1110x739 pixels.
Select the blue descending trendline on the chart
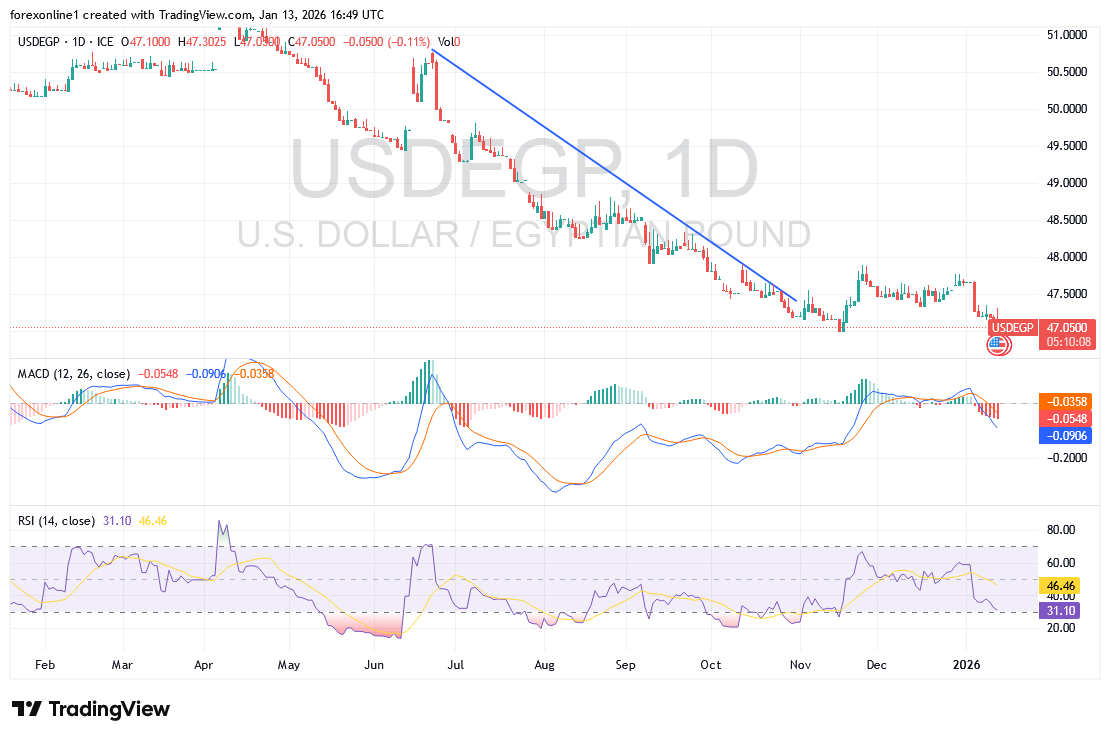pos(612,173)
